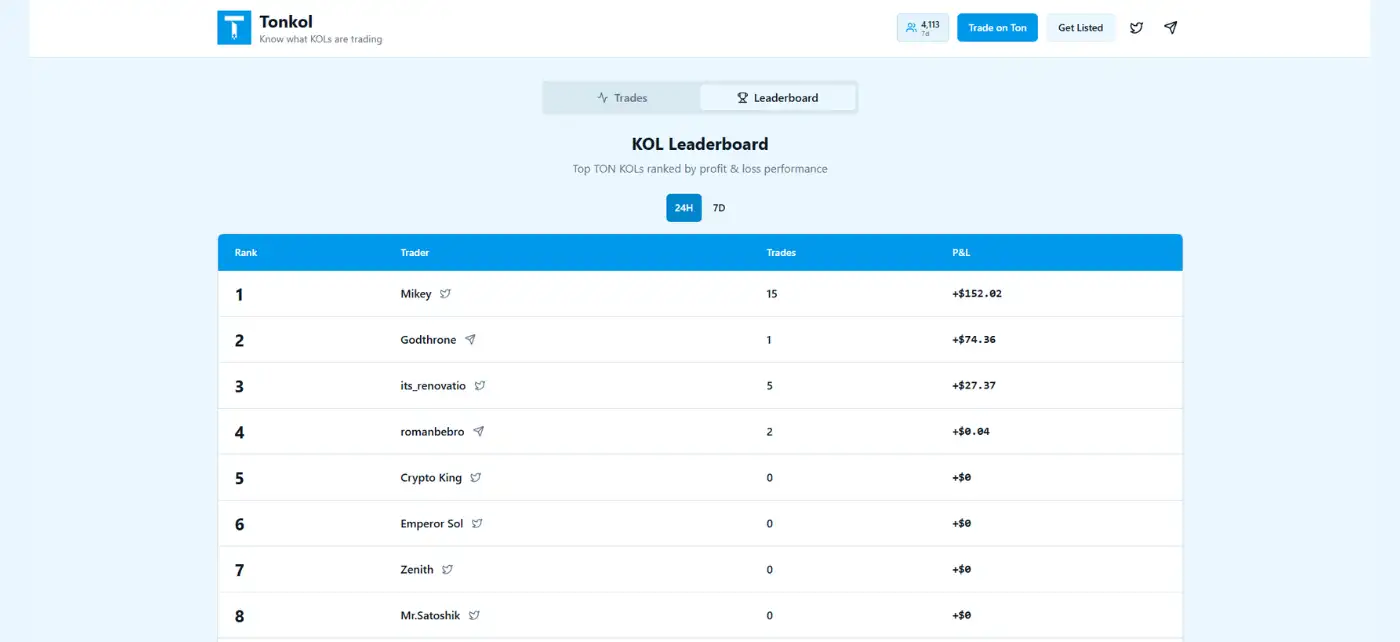Open Mikey's Twitter profile icon
This screenshot has height=642, width=1400.
(446, 294)
